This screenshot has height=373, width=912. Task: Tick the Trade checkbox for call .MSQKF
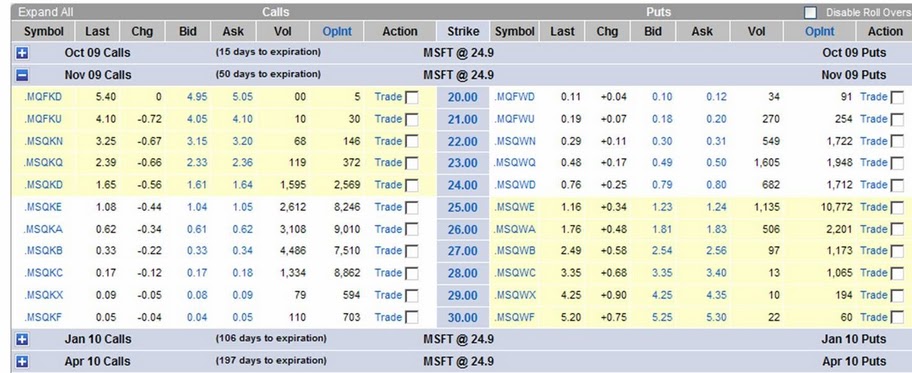[411, 318]
